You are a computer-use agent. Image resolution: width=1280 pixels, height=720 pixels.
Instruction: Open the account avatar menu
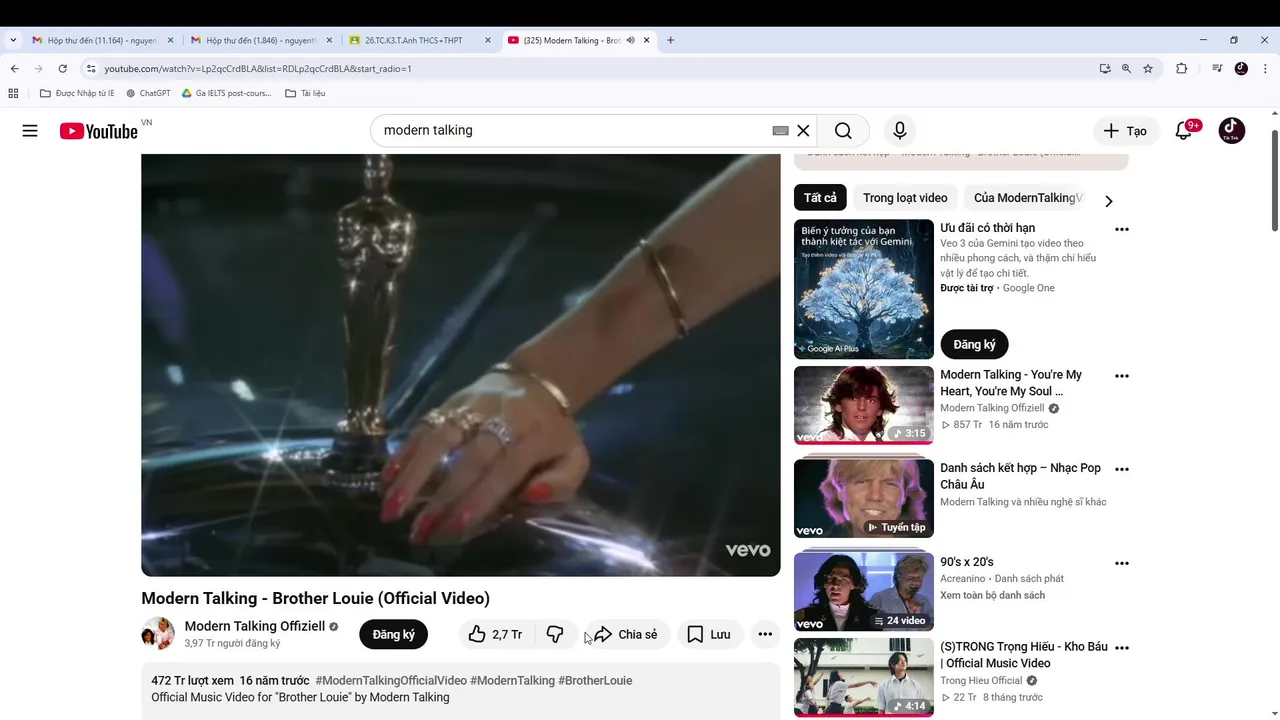pos(1232,131)
